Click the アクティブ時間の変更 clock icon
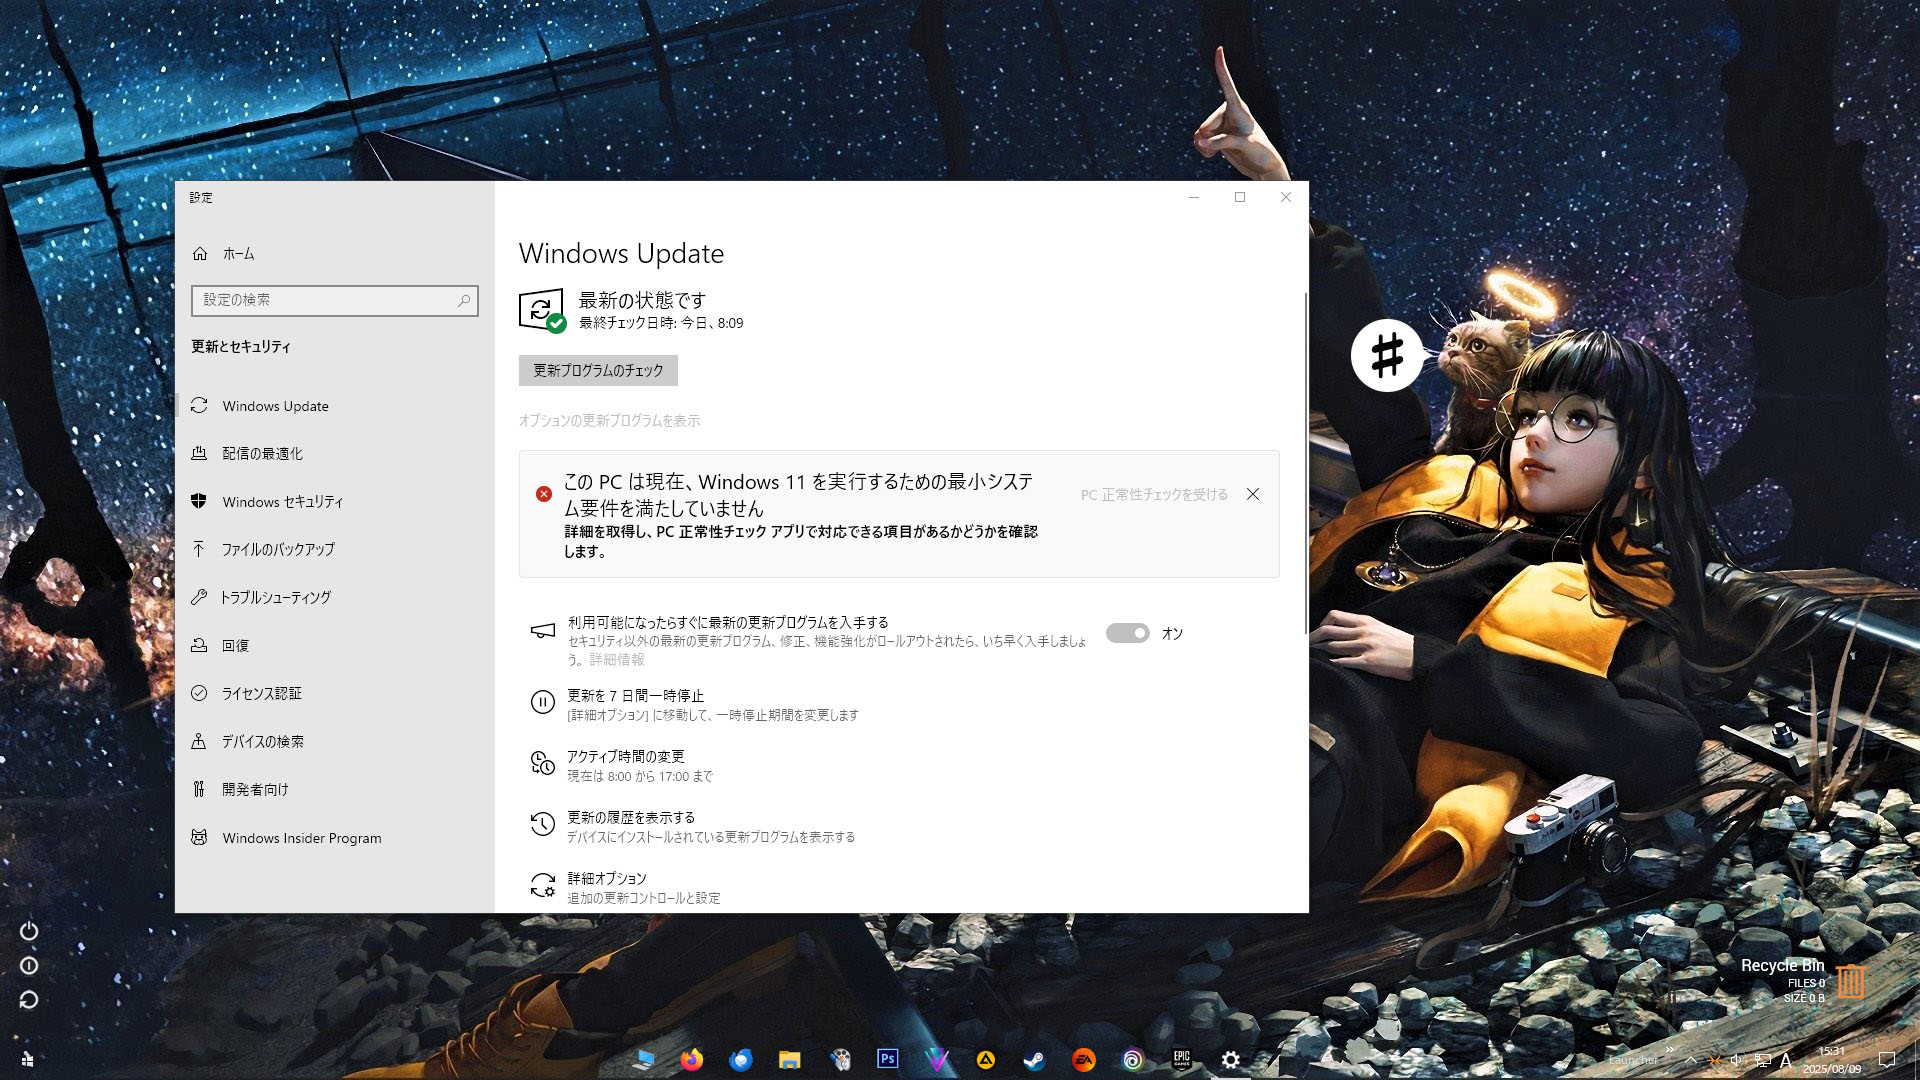1920x1080 pixels. point(542,763)
